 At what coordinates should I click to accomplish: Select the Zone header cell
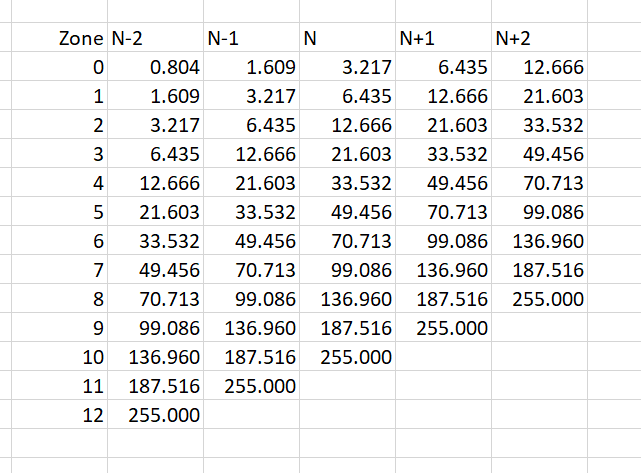[60, 37]
